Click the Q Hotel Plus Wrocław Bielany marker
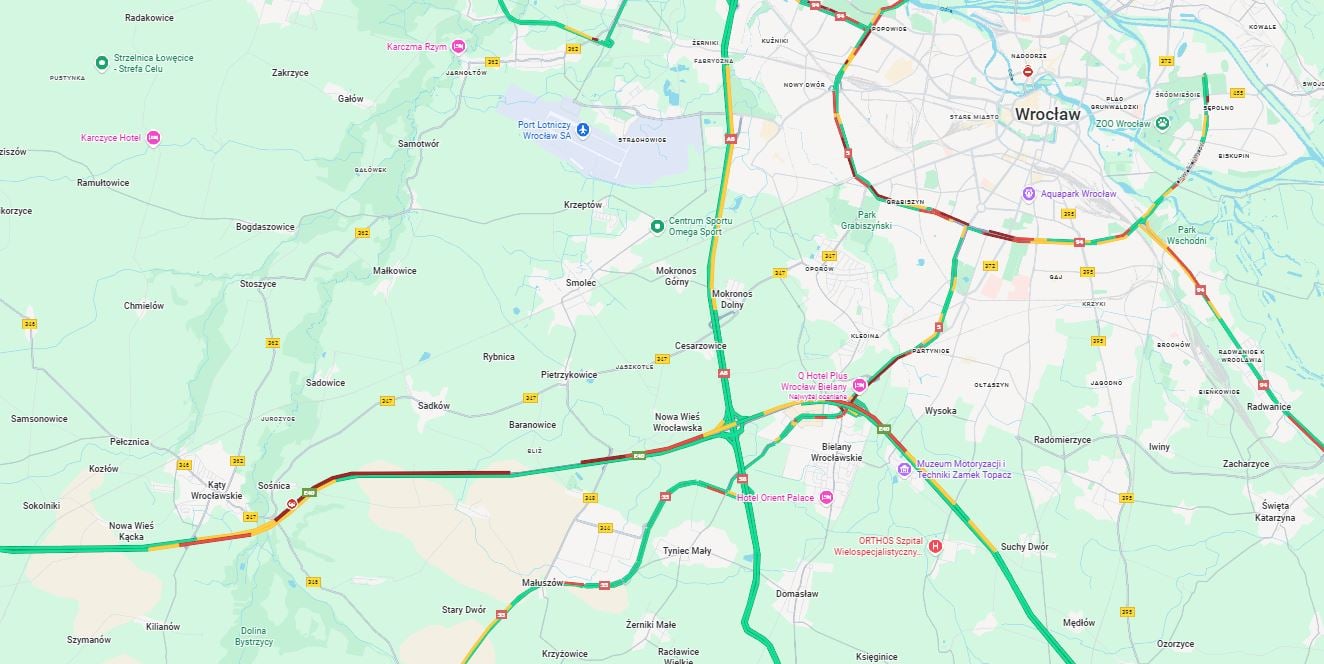Viewport: 1324px width, 664px height. 859,385
